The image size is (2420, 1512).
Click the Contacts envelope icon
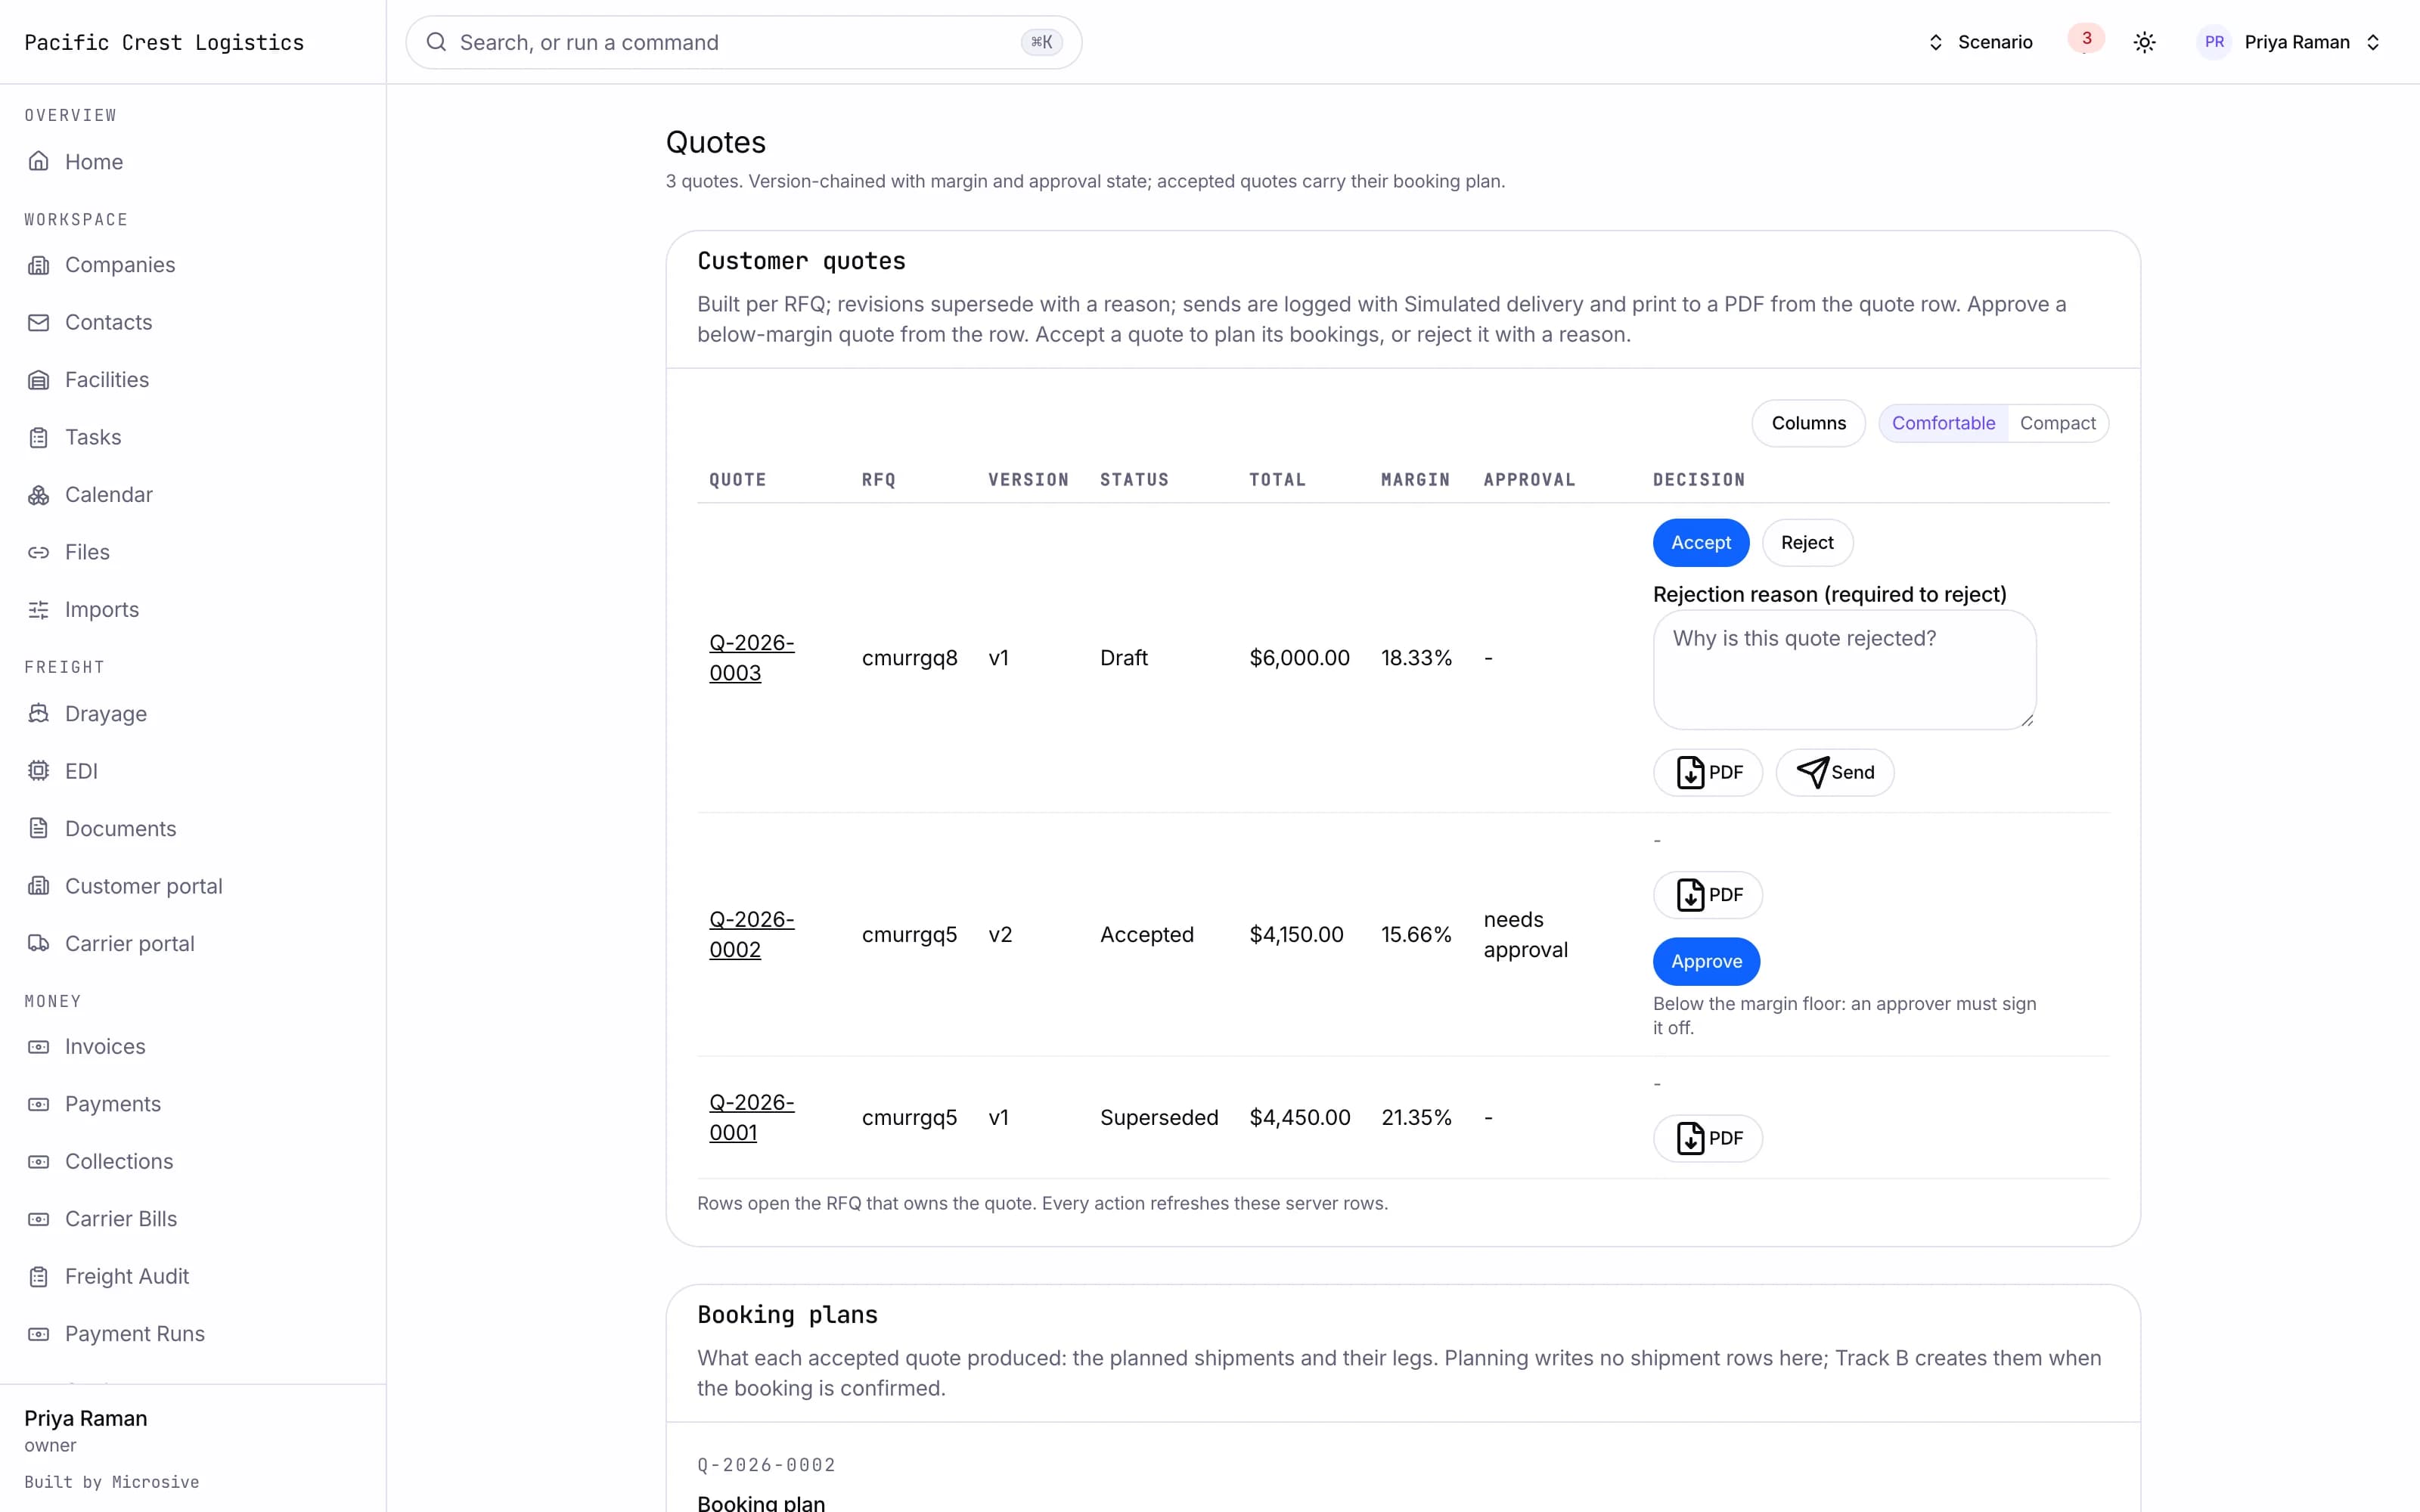(38, 322)
